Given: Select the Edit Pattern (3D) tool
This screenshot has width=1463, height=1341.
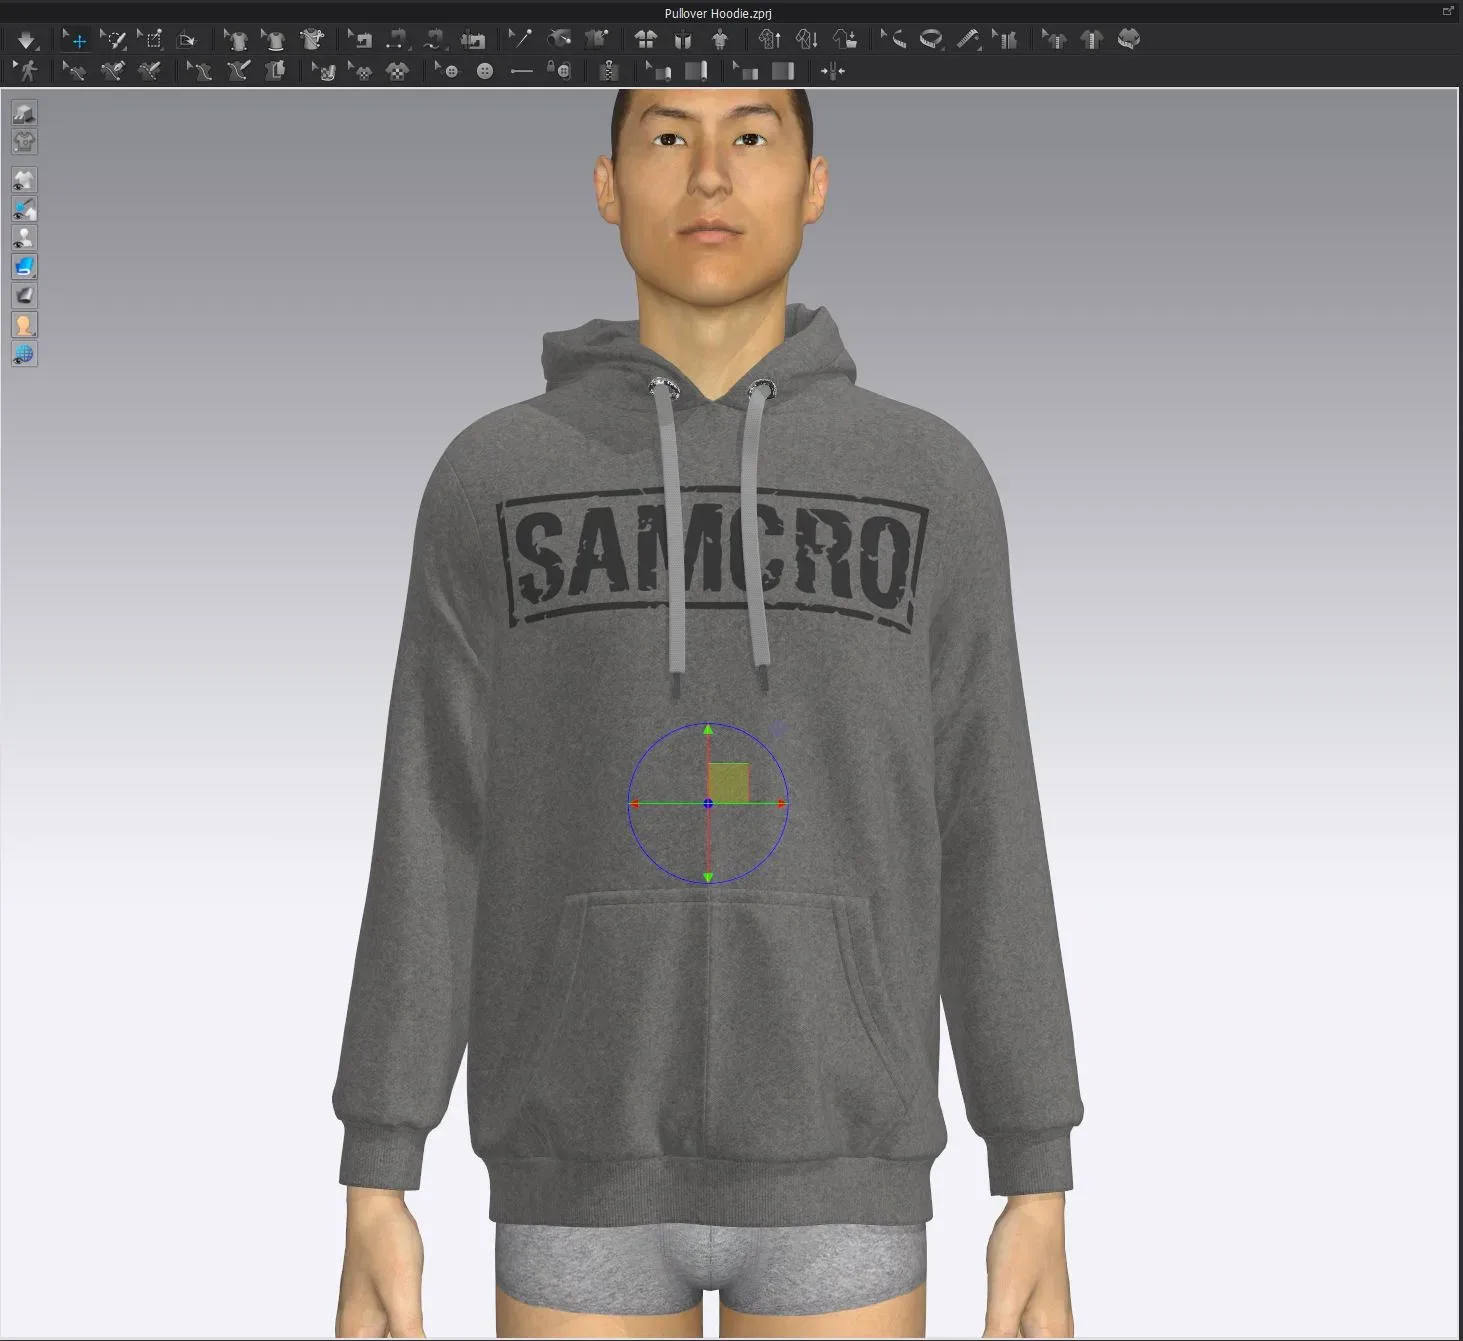Looking at the screenshot, I should click(75, 71).
